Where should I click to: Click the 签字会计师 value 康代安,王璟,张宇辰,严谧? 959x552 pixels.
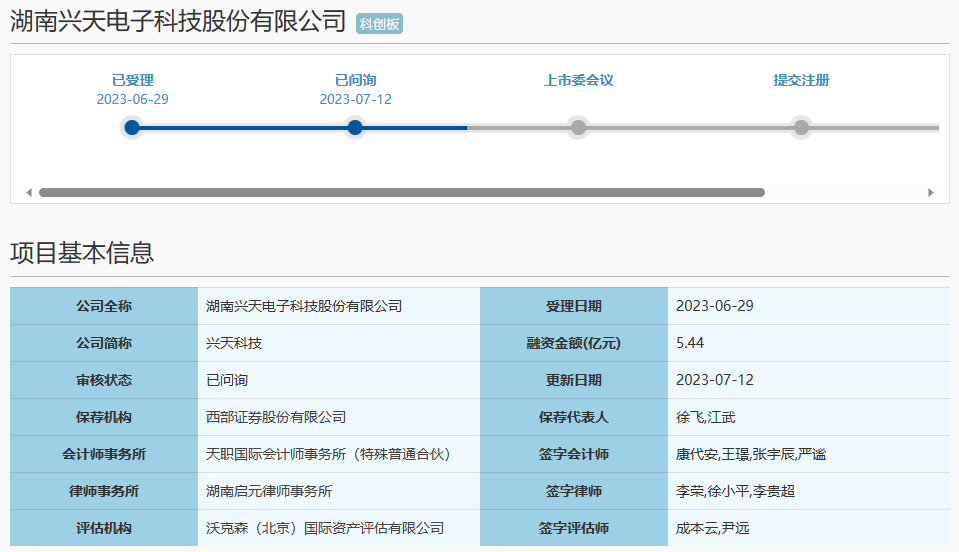(x=750, y=454)
